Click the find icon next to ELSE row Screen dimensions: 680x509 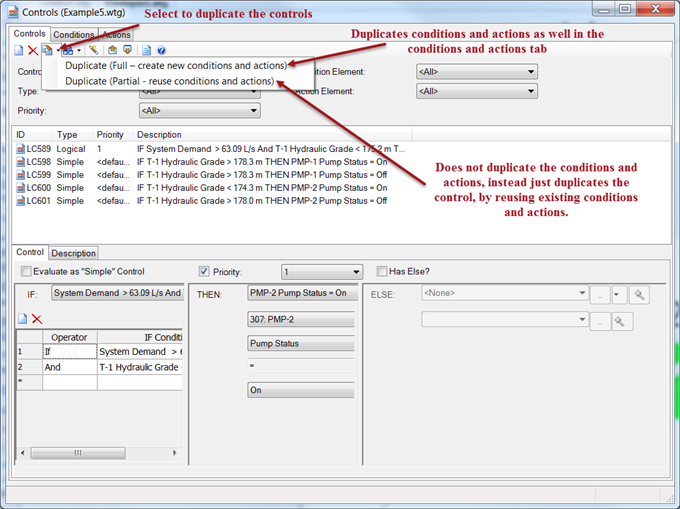point(639,295)
